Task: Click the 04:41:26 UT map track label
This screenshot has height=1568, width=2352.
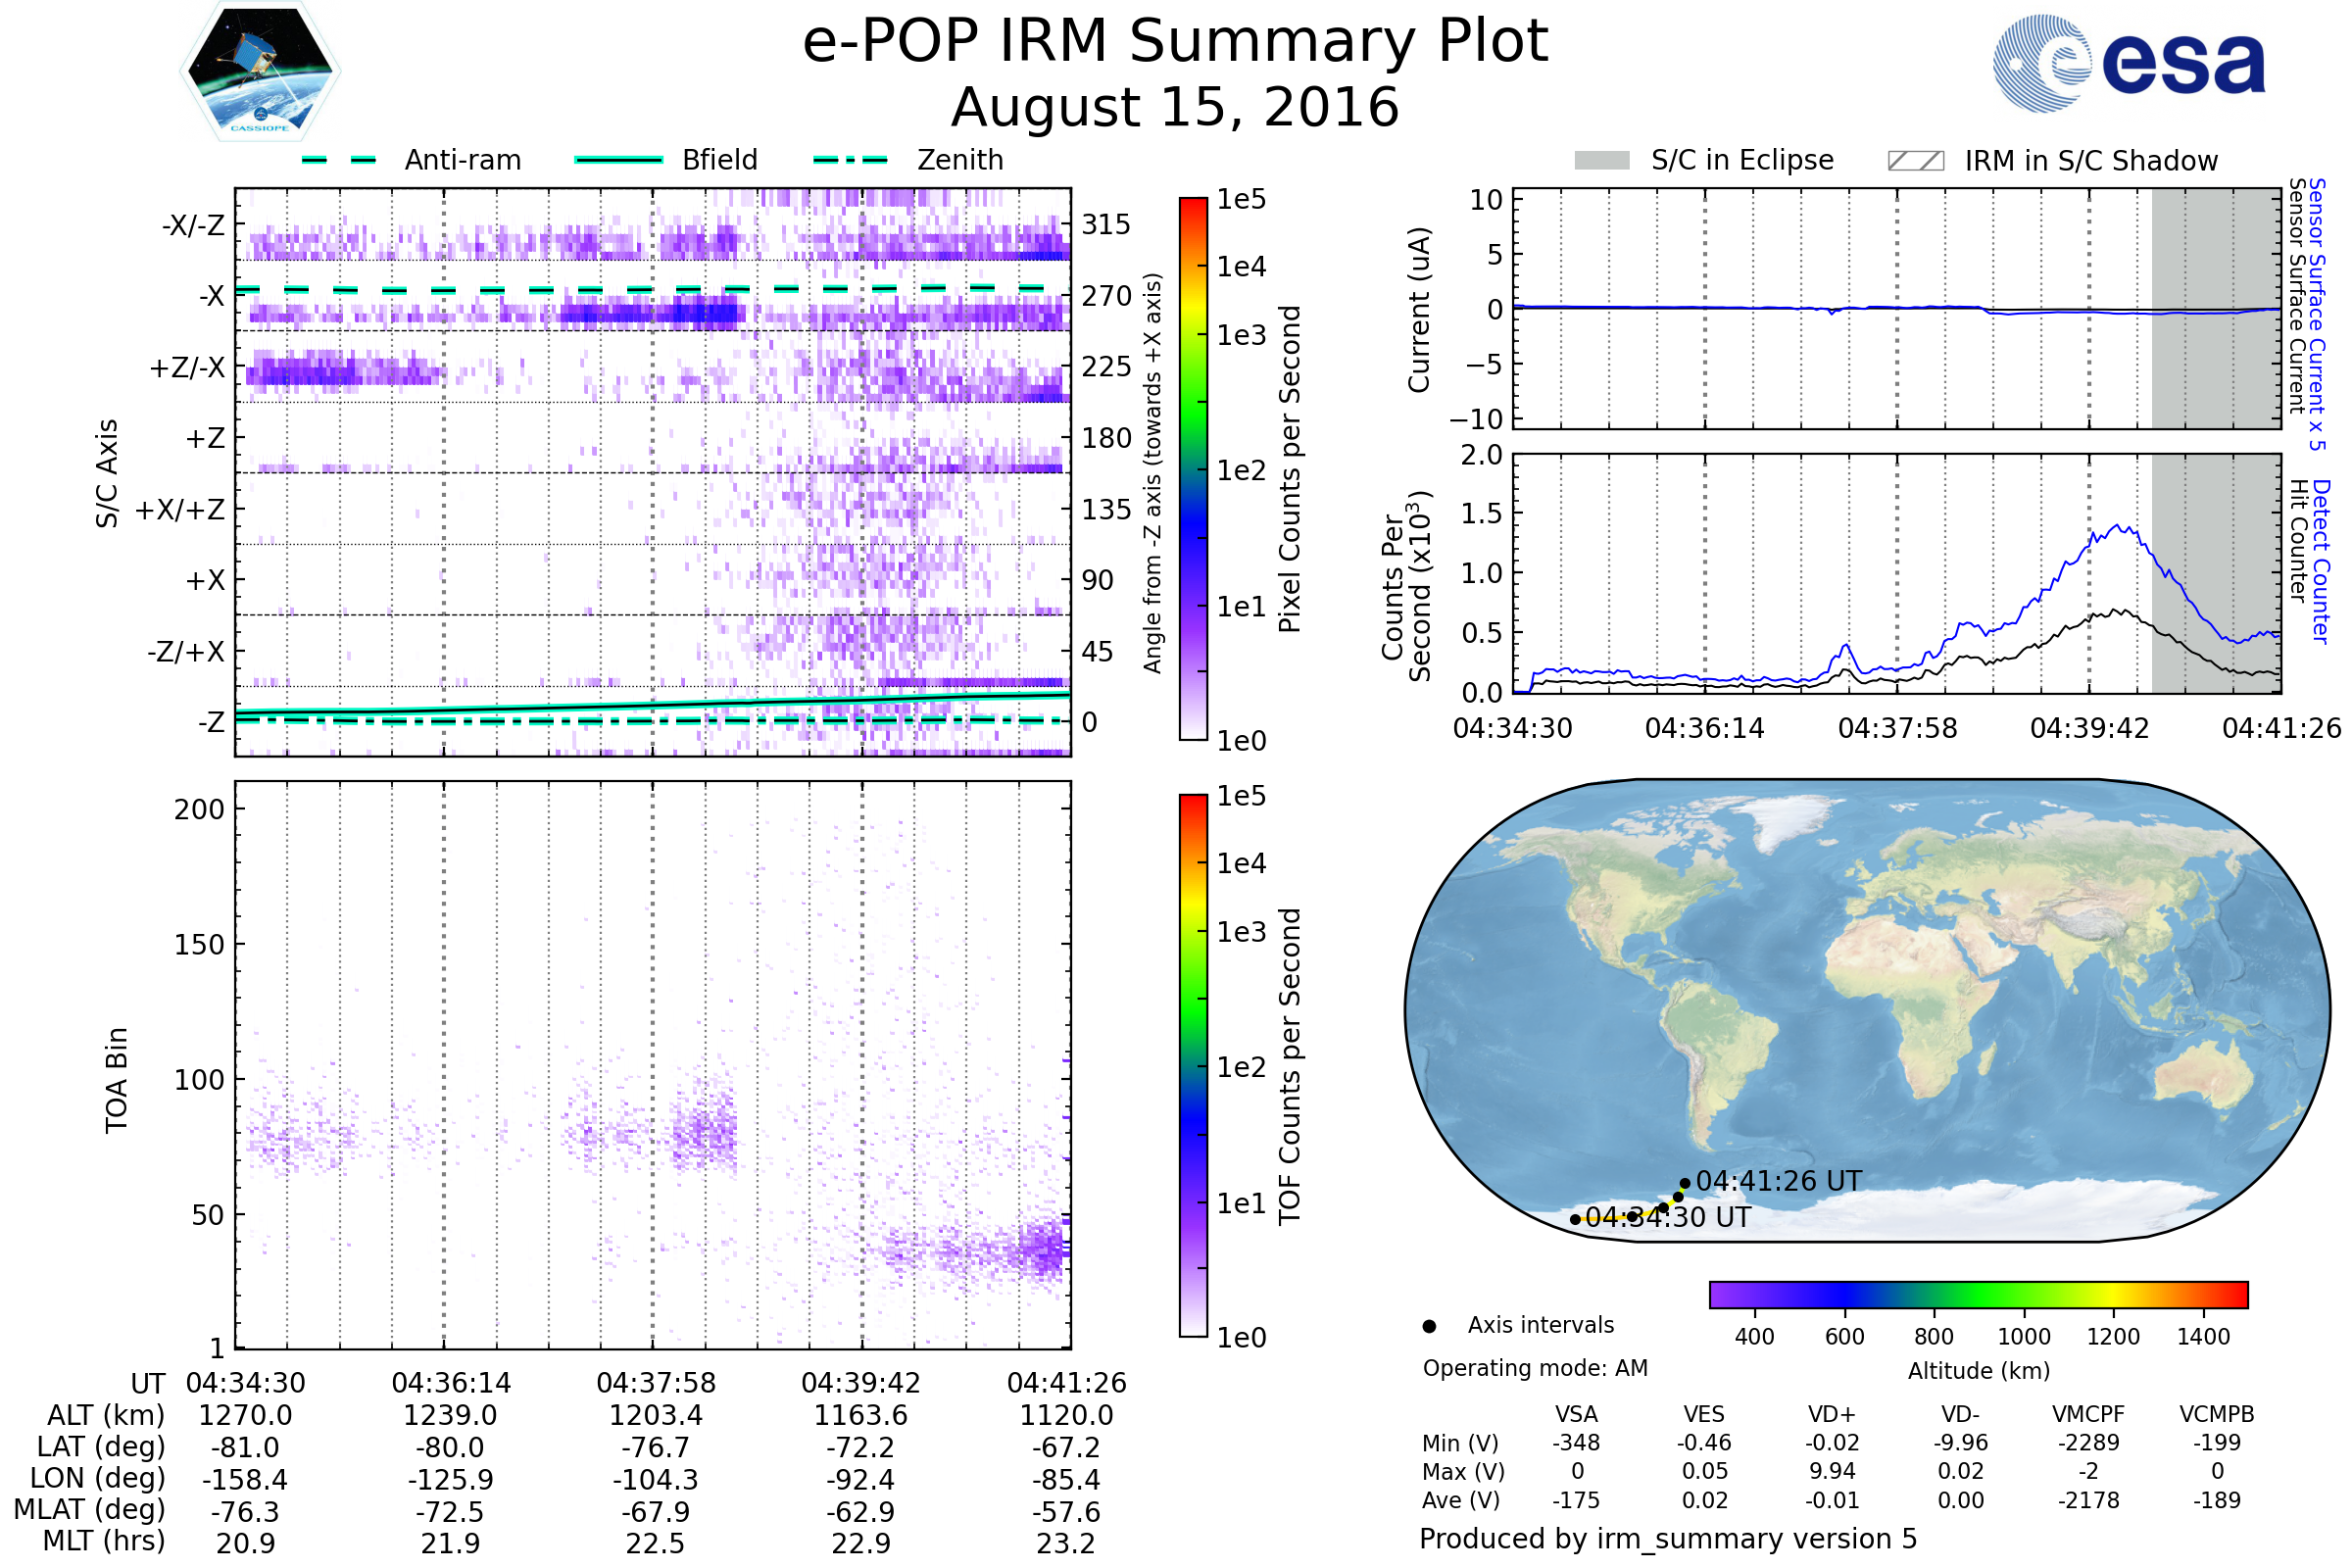Action: 1778,1181
